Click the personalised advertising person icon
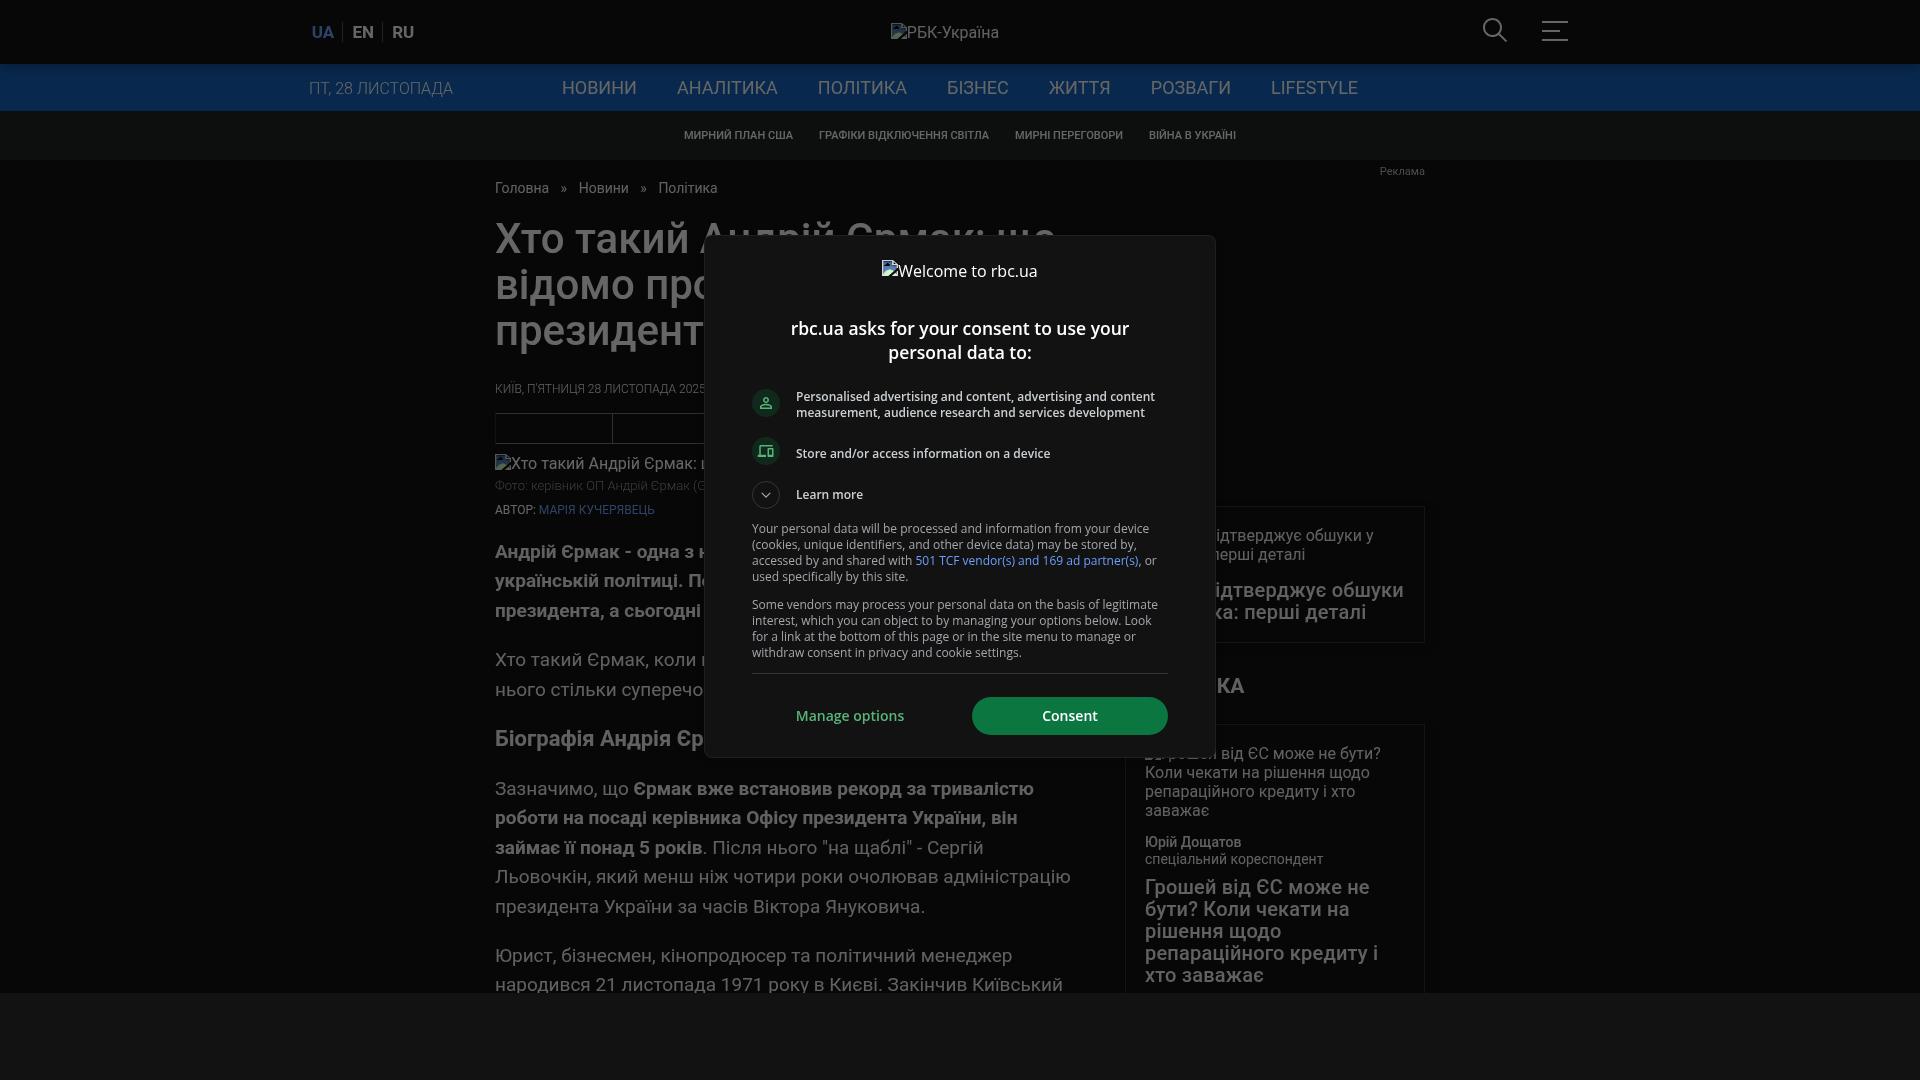1920x1080 pixels. click(766, 403)
